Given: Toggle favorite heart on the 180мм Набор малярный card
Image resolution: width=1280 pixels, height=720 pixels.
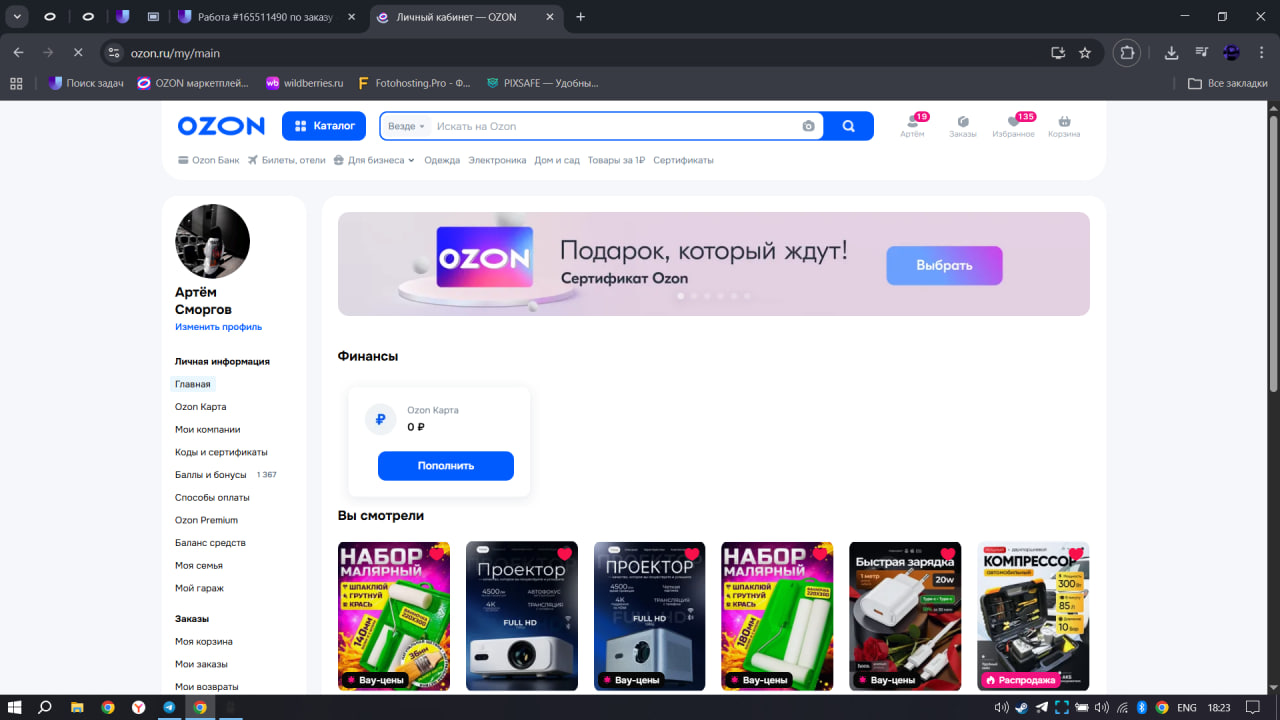Looking at the screenshot, I should (820, 554).
